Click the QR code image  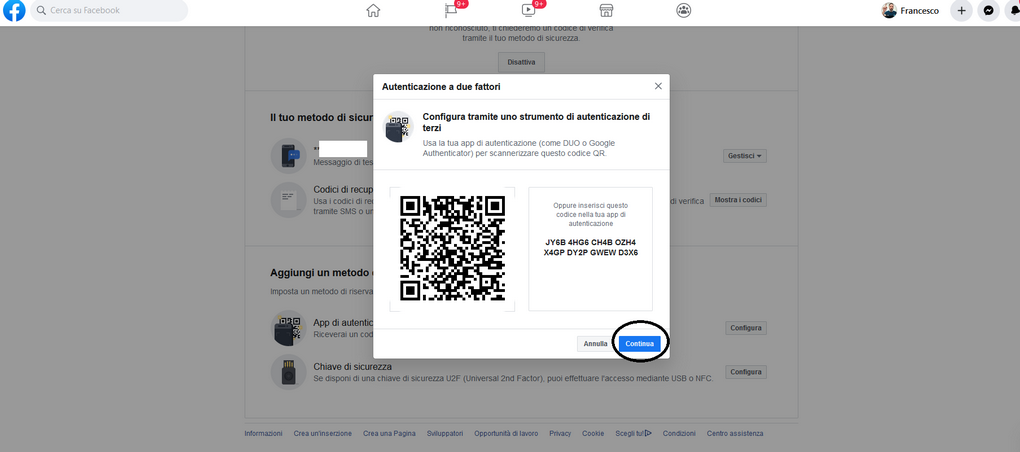(452, 248)
